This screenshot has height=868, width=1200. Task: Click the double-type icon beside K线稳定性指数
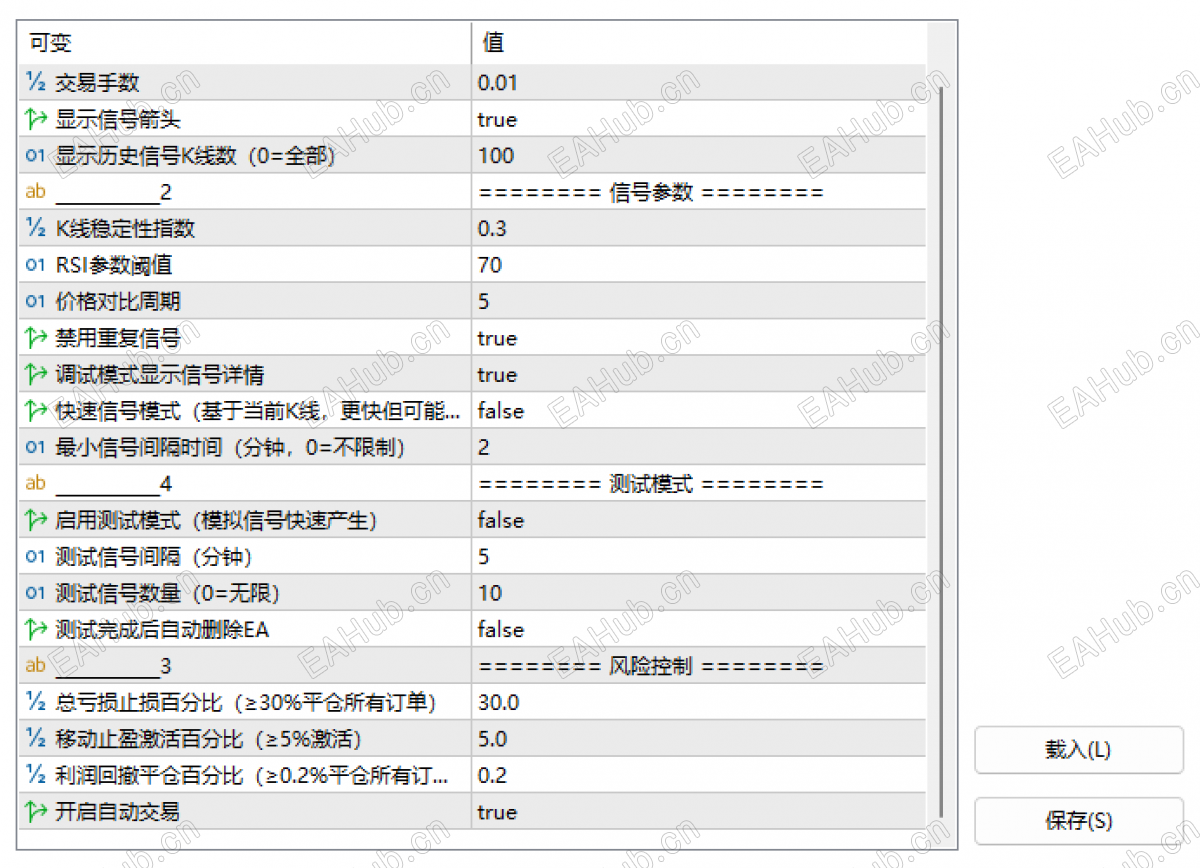[36, 229]
